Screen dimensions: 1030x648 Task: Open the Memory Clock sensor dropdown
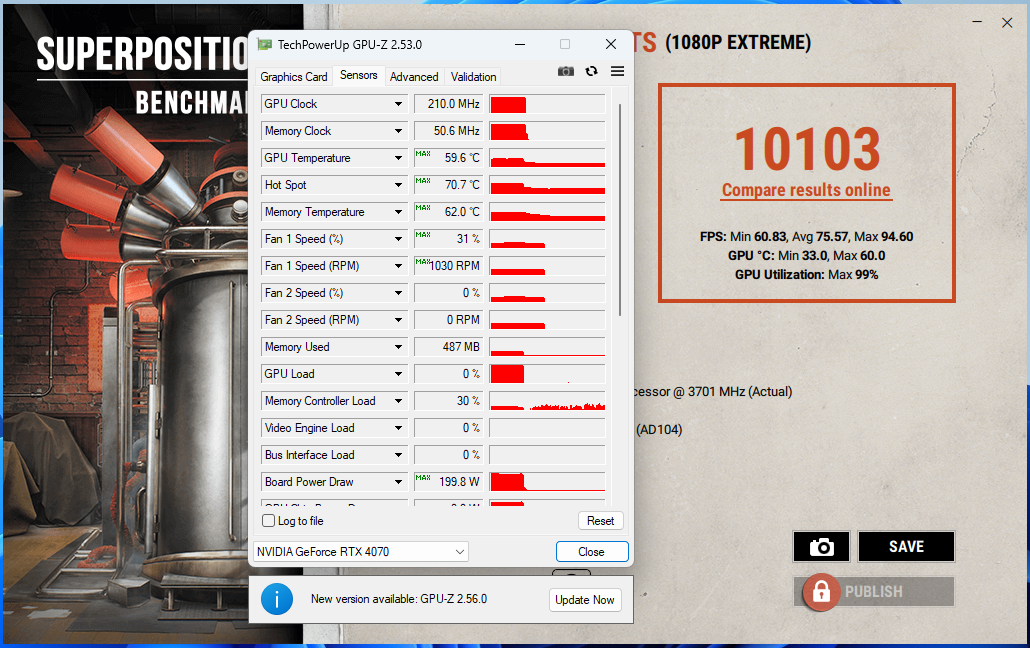tap(399, 131)
